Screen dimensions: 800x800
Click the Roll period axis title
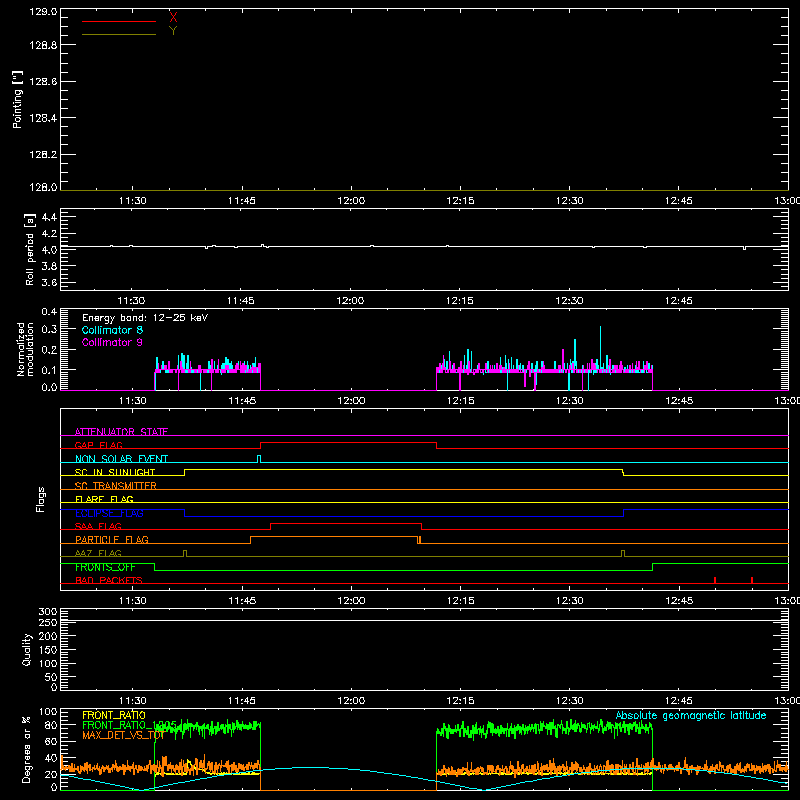(x=30, y=249)
